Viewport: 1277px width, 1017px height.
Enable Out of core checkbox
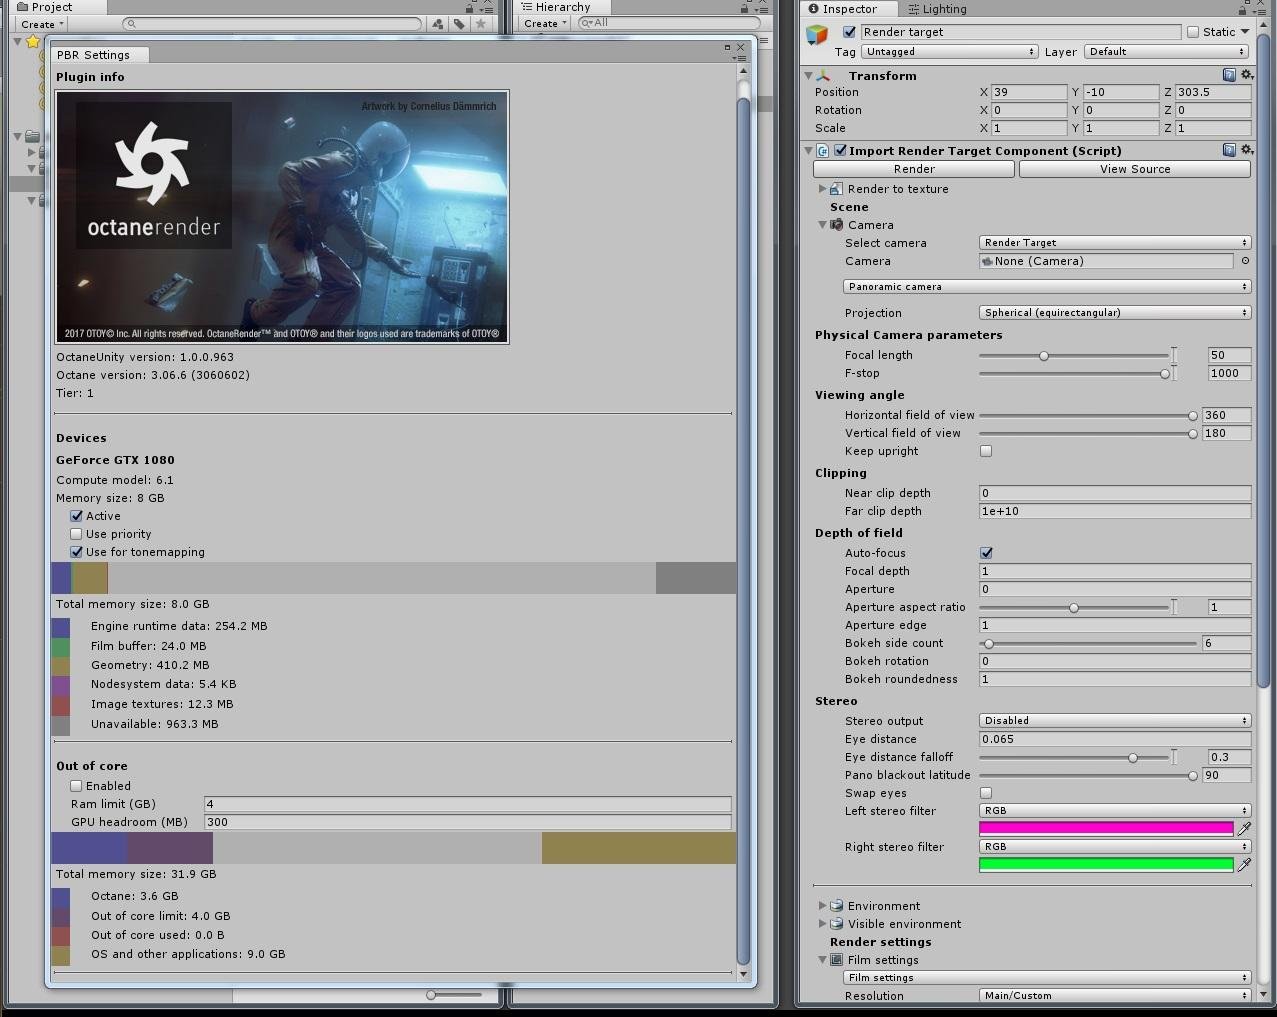pos(76,786)
